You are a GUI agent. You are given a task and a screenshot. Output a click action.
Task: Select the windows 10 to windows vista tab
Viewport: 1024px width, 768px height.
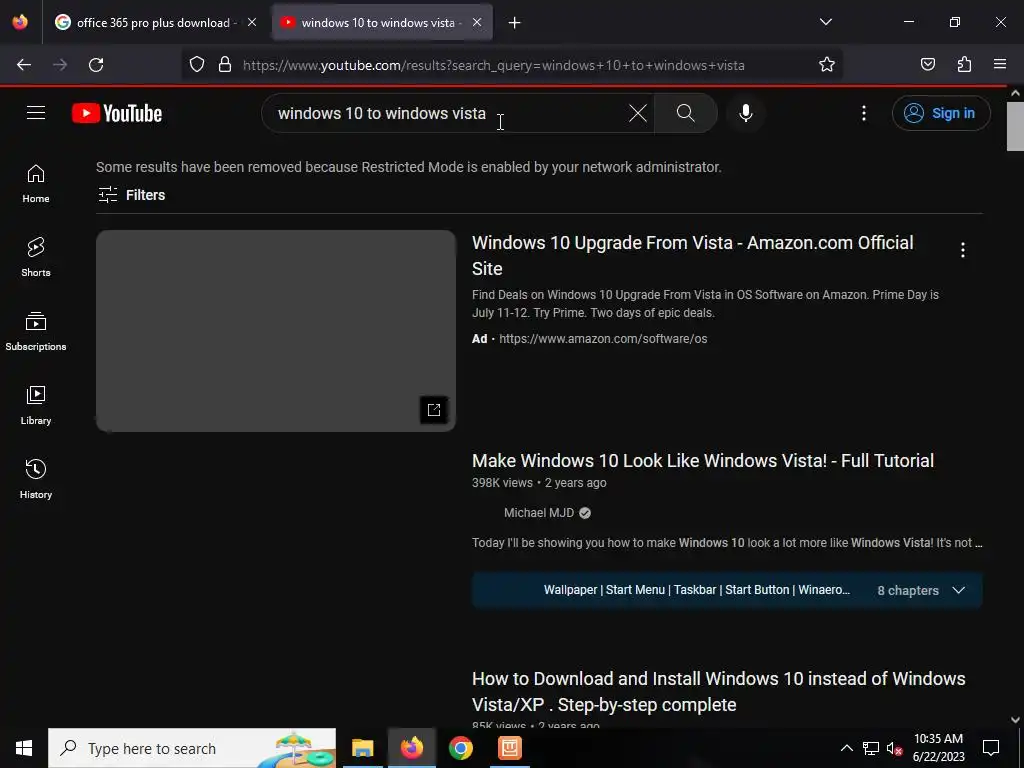point(381,23)
